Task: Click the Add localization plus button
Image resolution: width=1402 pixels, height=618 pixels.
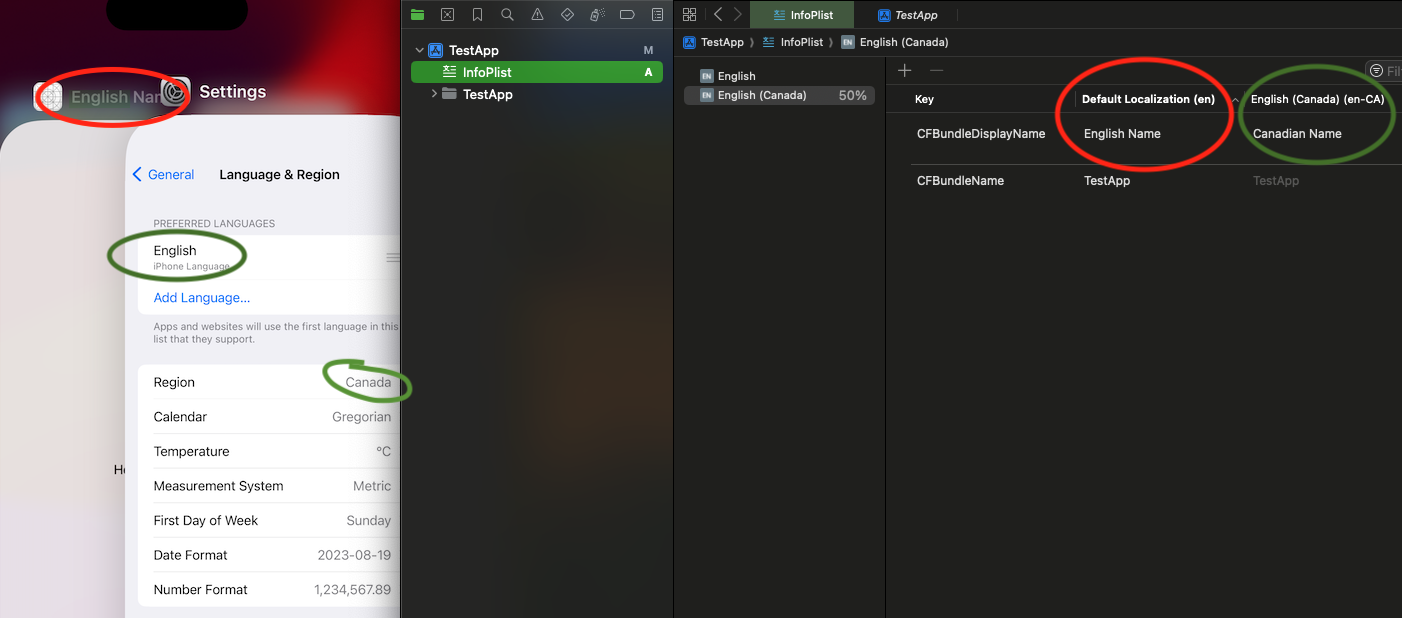Action: (x=905, y=70)
